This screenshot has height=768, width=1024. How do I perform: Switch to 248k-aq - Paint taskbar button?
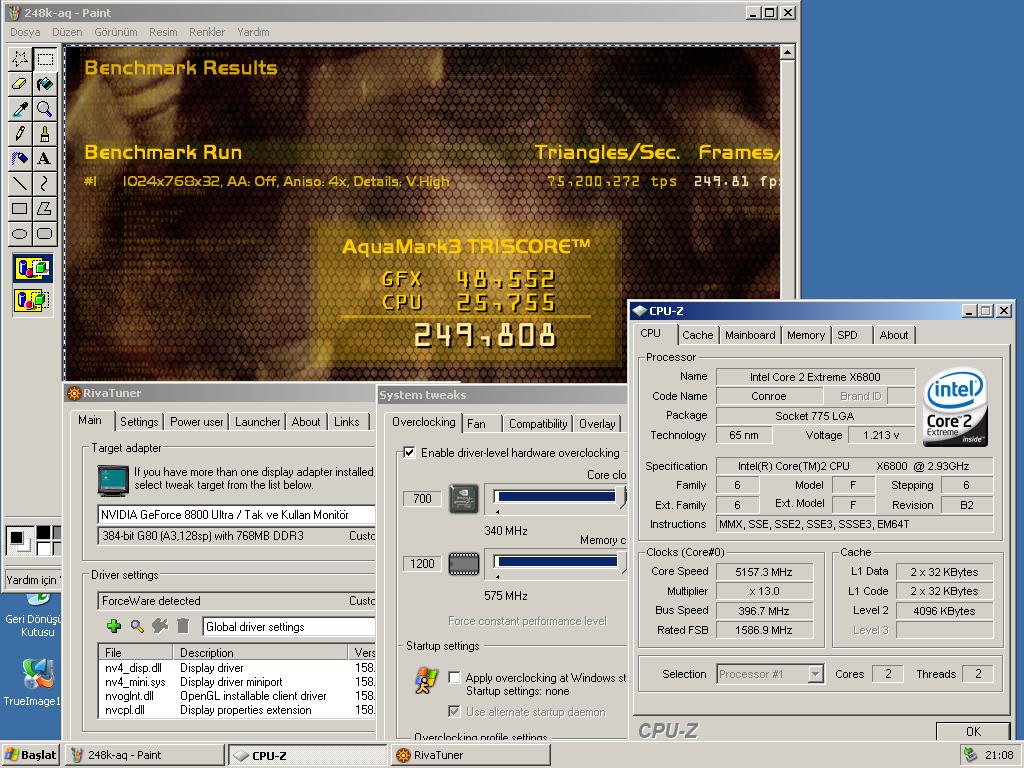click(145, 755)
